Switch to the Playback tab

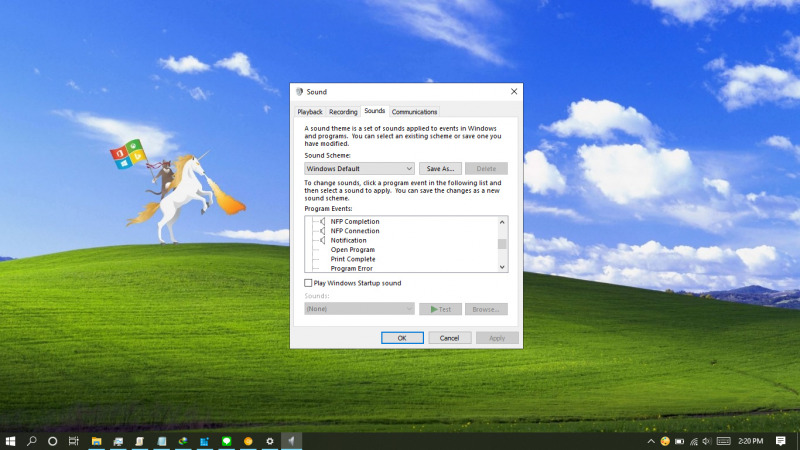(x=309, y=112)
